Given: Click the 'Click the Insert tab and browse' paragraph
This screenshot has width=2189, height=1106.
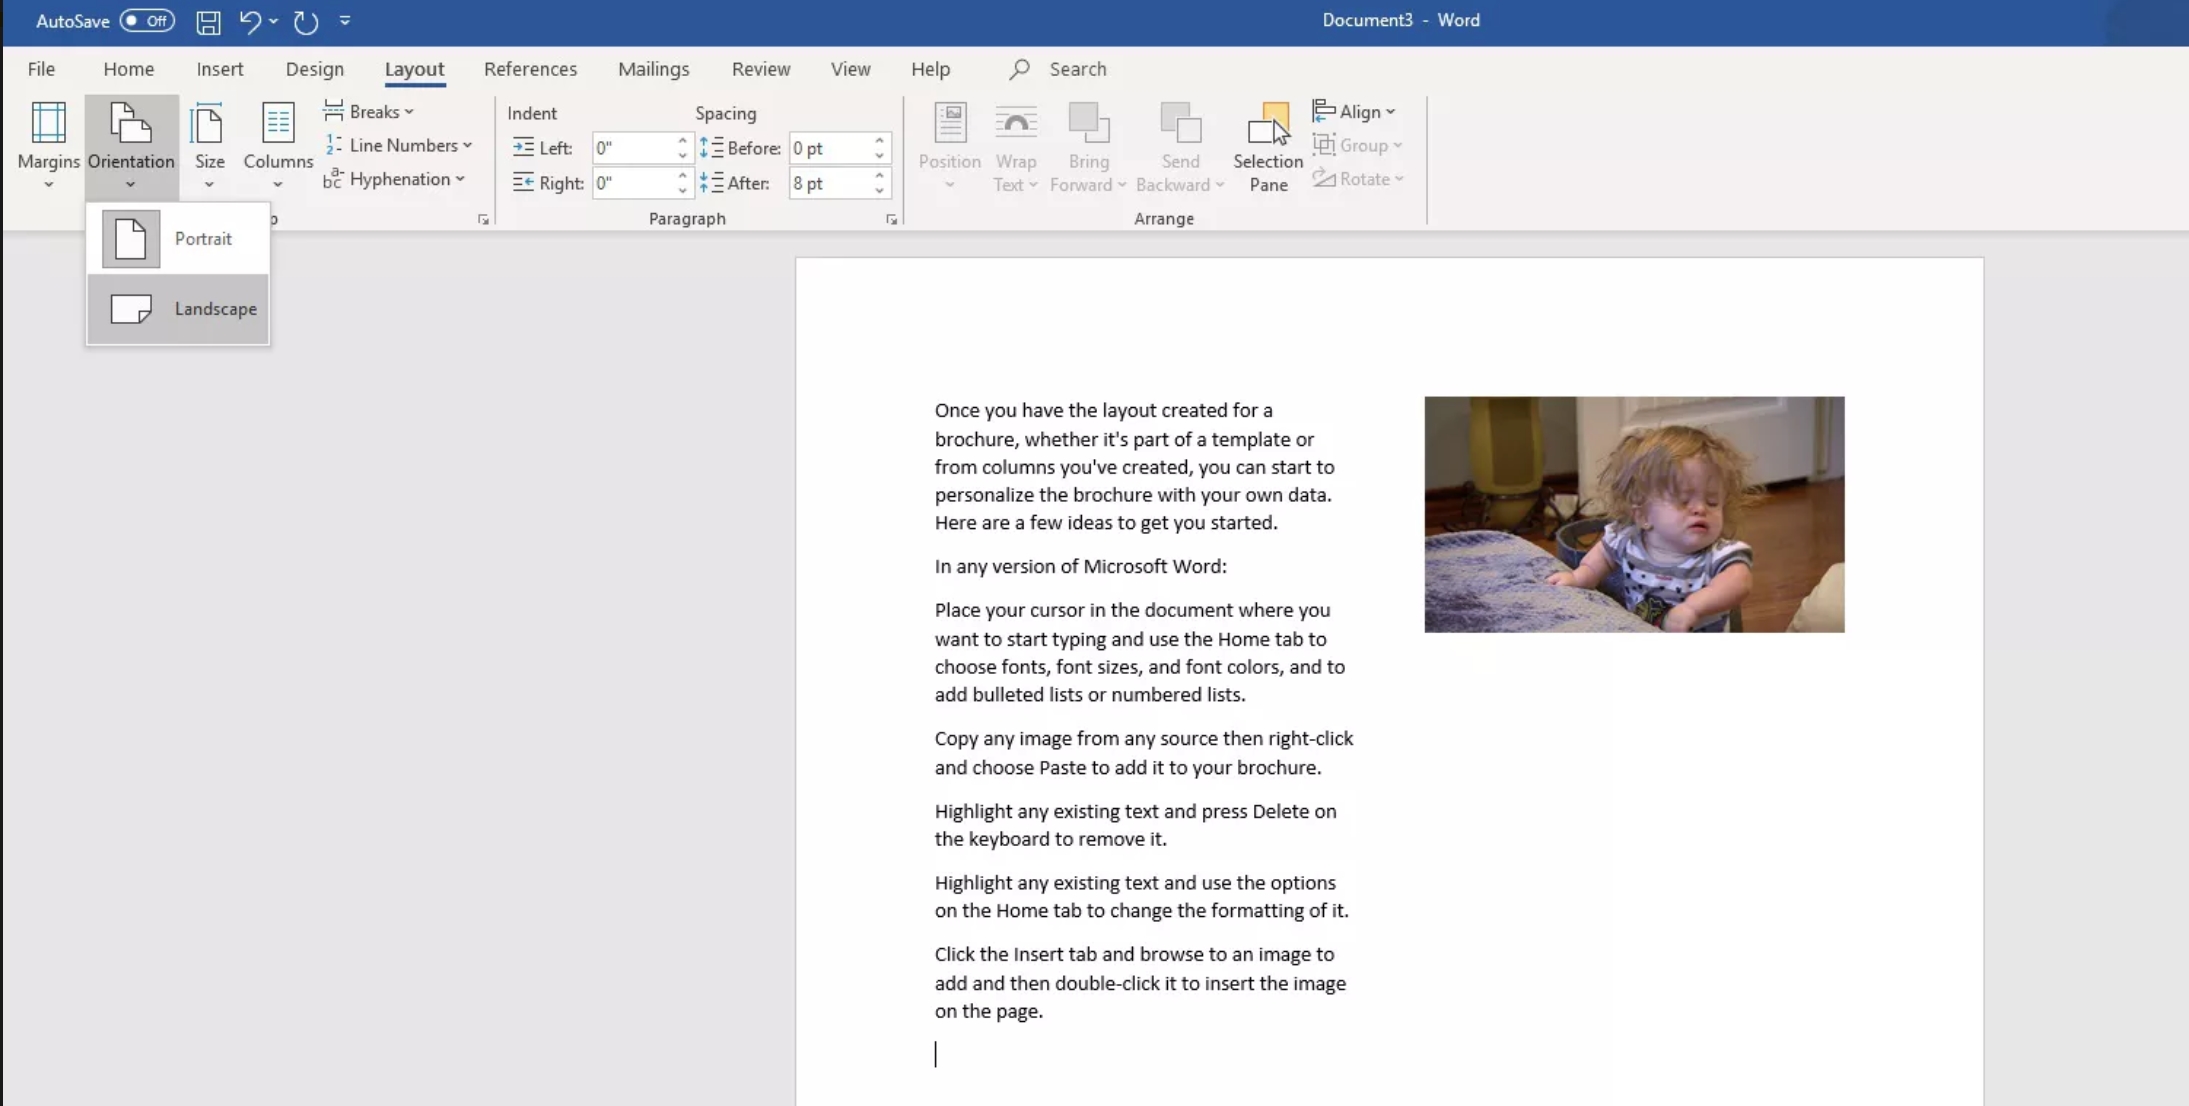Looking at the screenshot, I should click(1140, 982).
